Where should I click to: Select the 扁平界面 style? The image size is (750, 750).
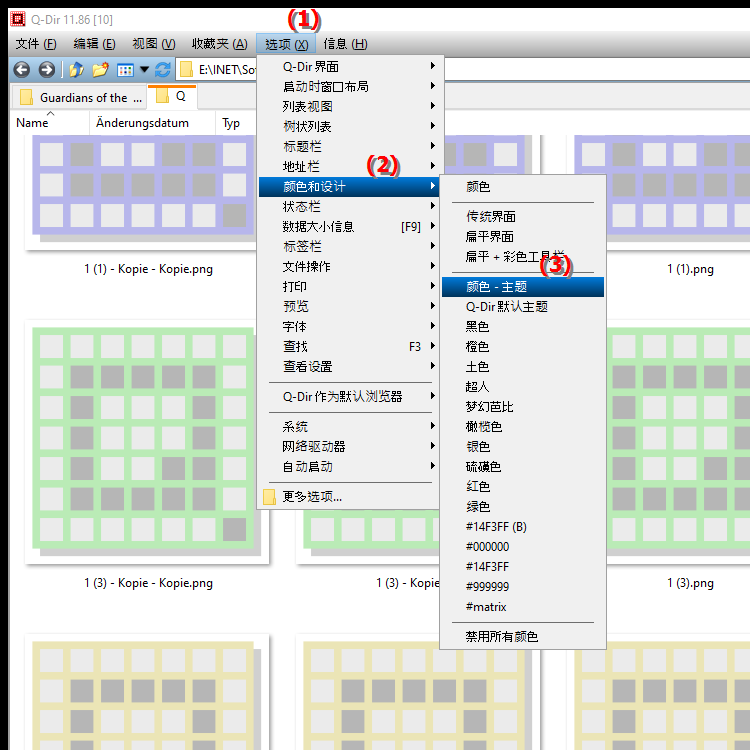click(x=523, y=237)
